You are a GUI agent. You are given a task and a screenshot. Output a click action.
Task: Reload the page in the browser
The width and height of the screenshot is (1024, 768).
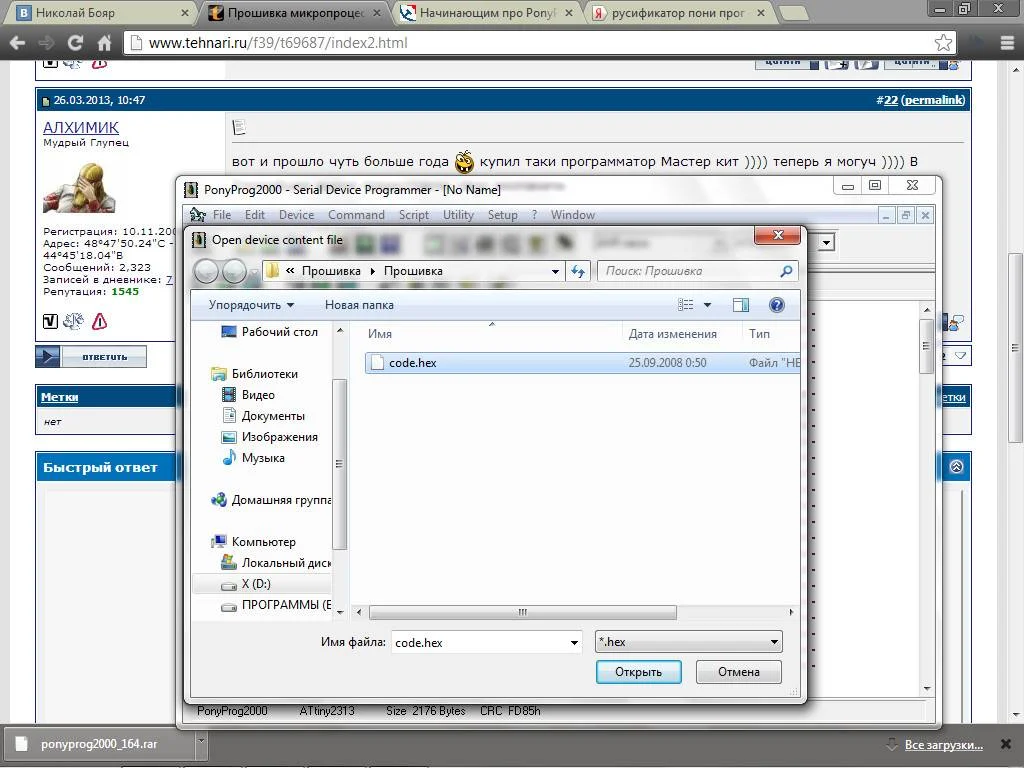coord(75,43)
